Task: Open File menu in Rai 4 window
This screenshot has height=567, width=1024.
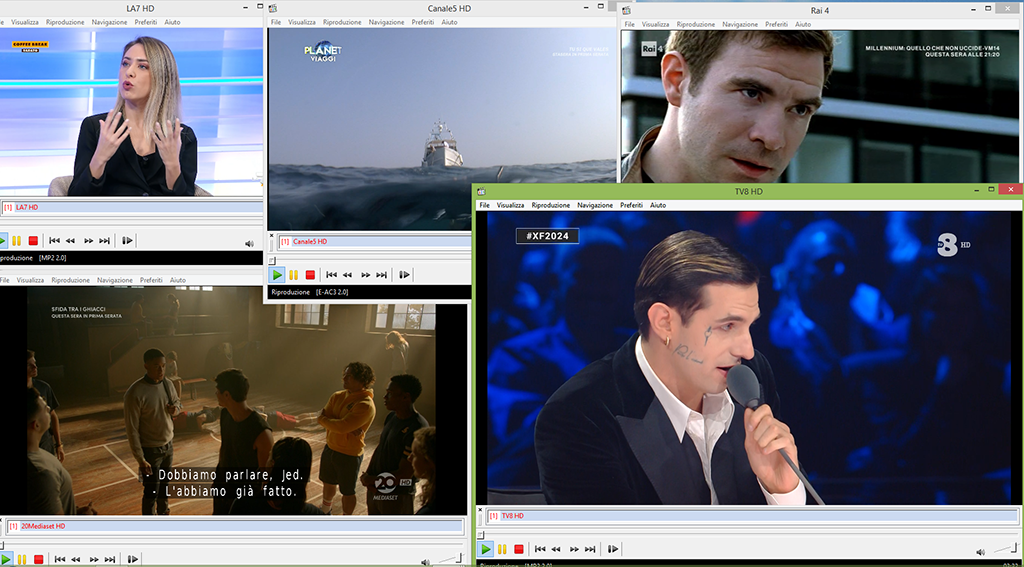Action: coord(629,24)
